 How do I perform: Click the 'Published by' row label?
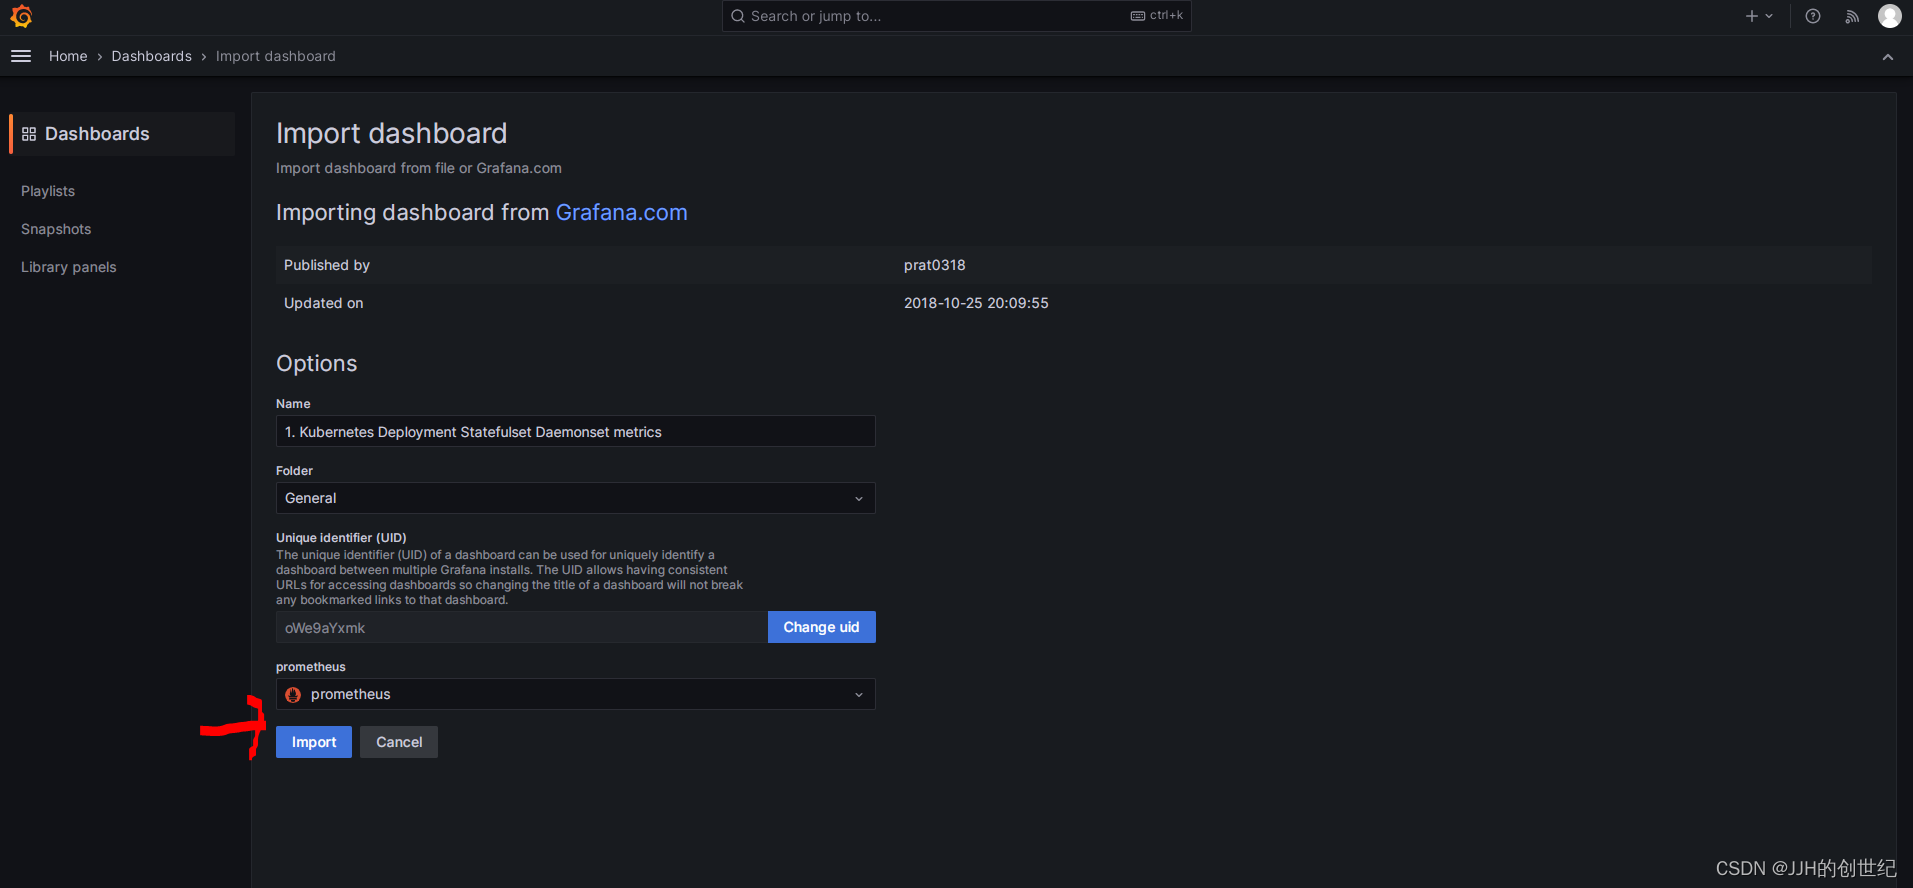pos(327,265)
